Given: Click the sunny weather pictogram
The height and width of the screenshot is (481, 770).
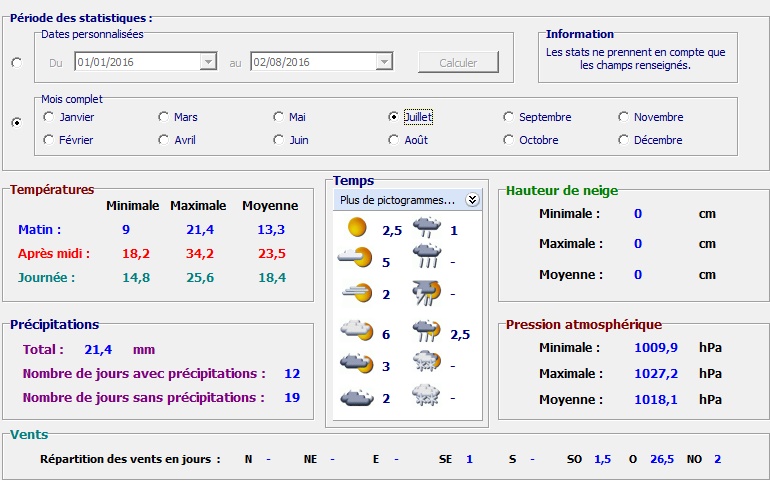Looking at the screenshot, I should 357,227.
